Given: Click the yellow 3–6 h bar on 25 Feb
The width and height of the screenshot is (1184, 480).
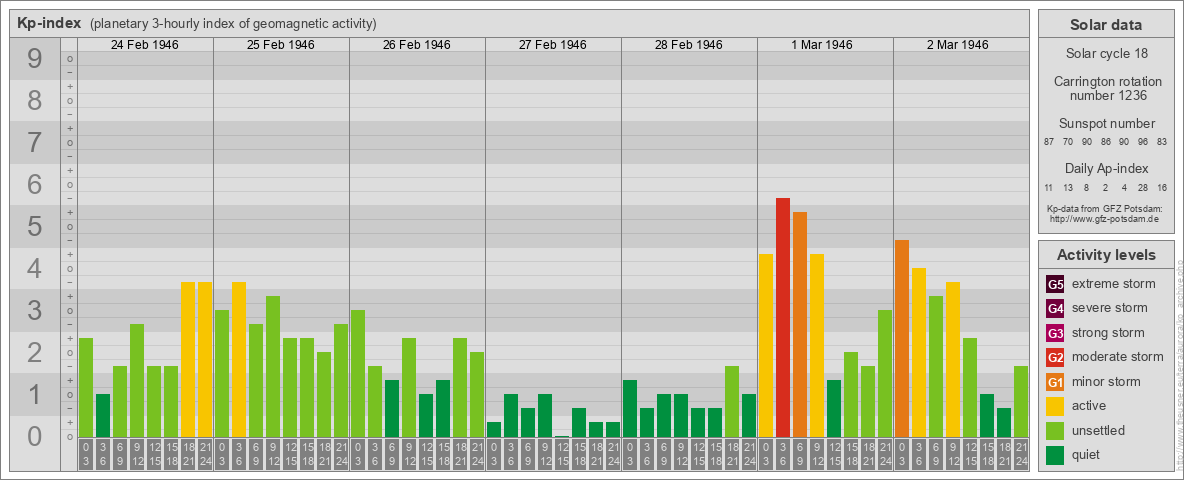Looking at the screenshot, I should [239, 359].
